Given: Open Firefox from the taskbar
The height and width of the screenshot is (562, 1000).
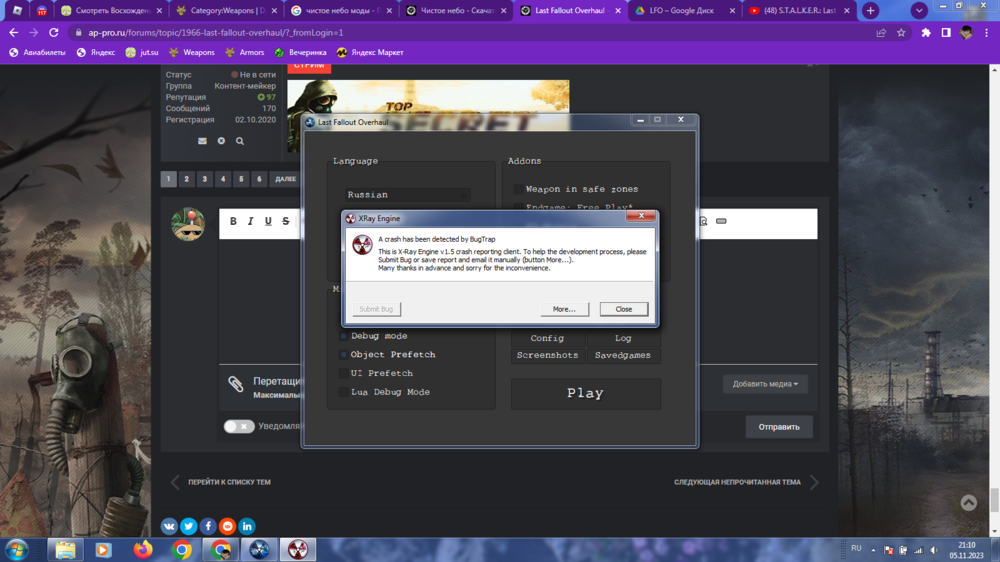Looking at the screenshot, I should point(143,550).
